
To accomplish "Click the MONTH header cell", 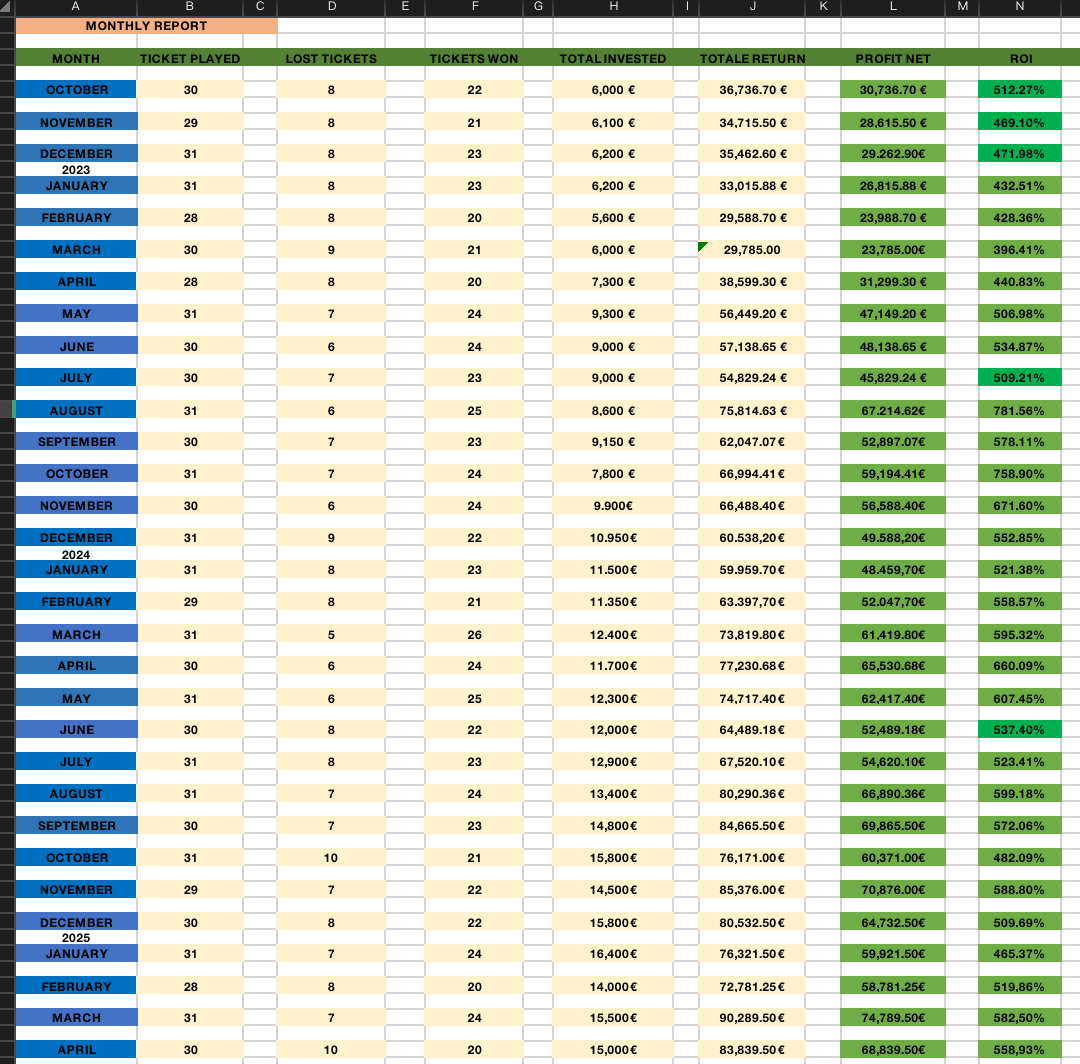I will (x=76, y=59).
